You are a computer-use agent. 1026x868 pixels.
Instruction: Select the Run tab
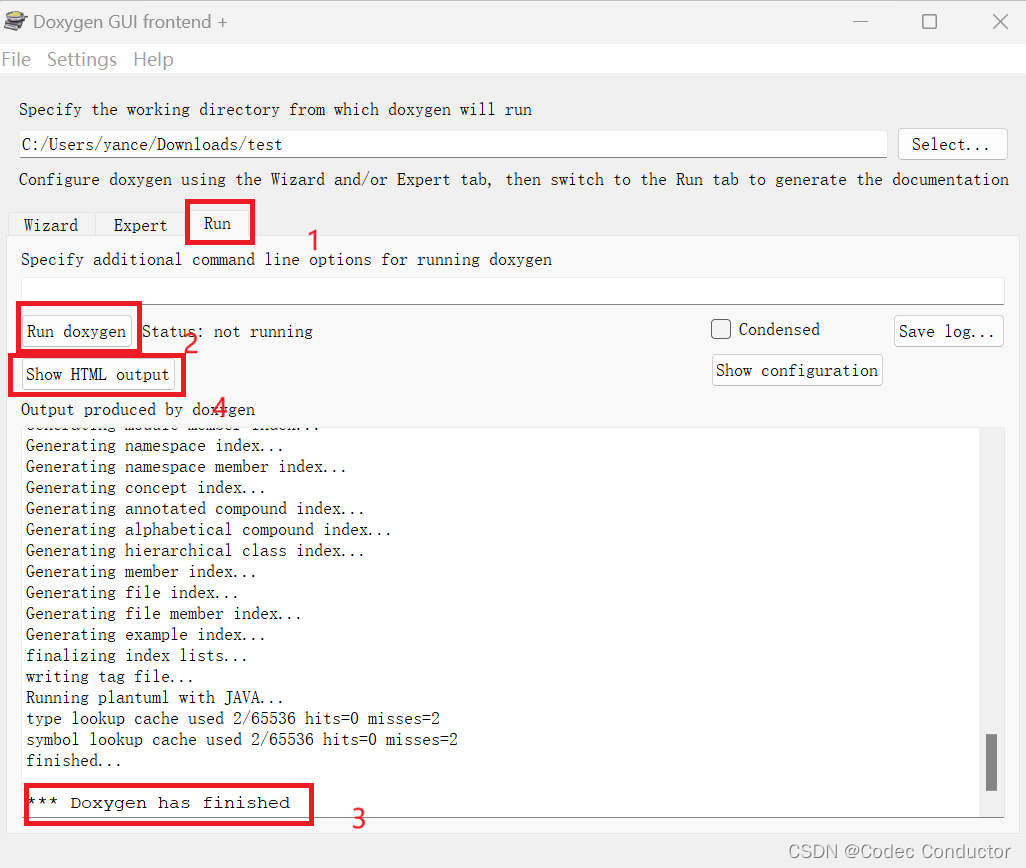[x=217, y=224]
